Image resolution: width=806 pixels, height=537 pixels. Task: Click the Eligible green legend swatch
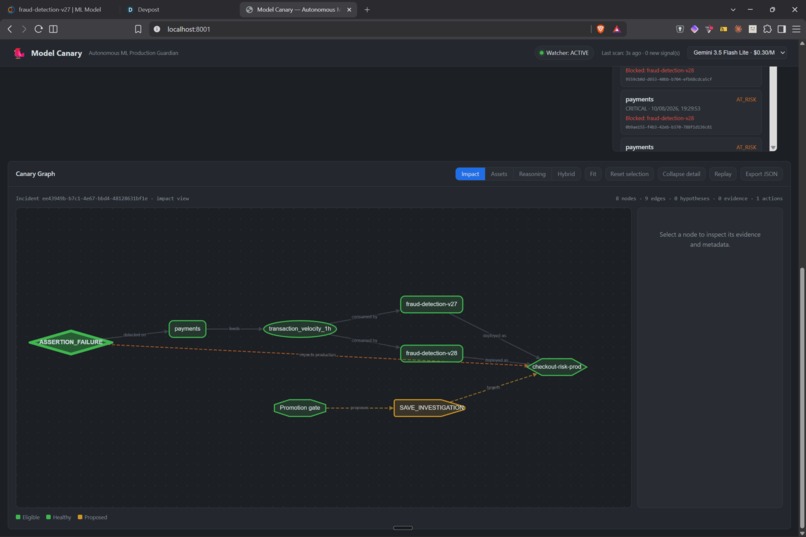[x=18, y=517]
